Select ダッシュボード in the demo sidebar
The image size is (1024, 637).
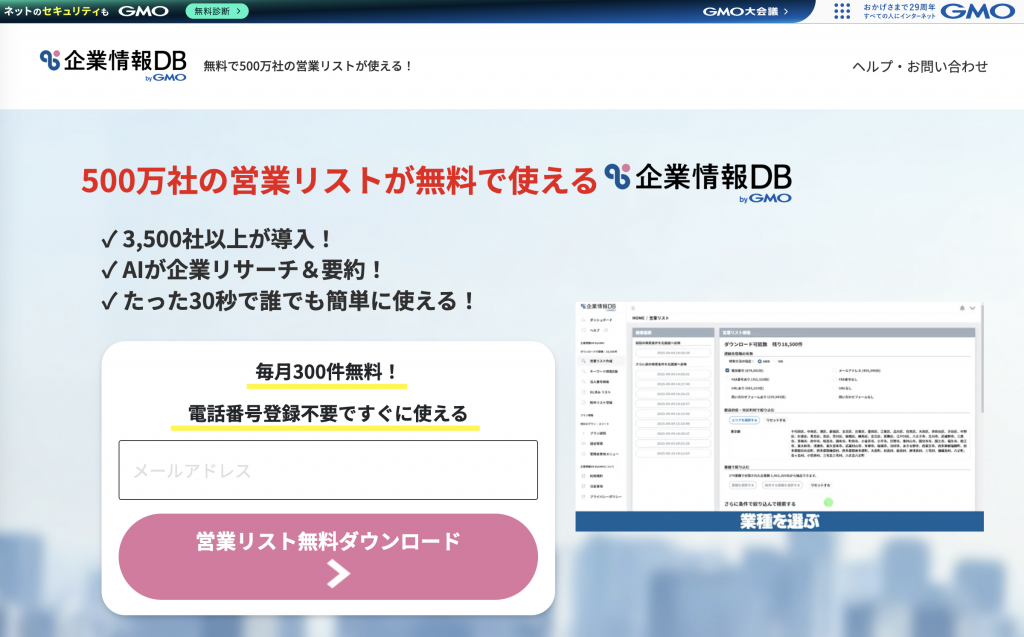600,319
